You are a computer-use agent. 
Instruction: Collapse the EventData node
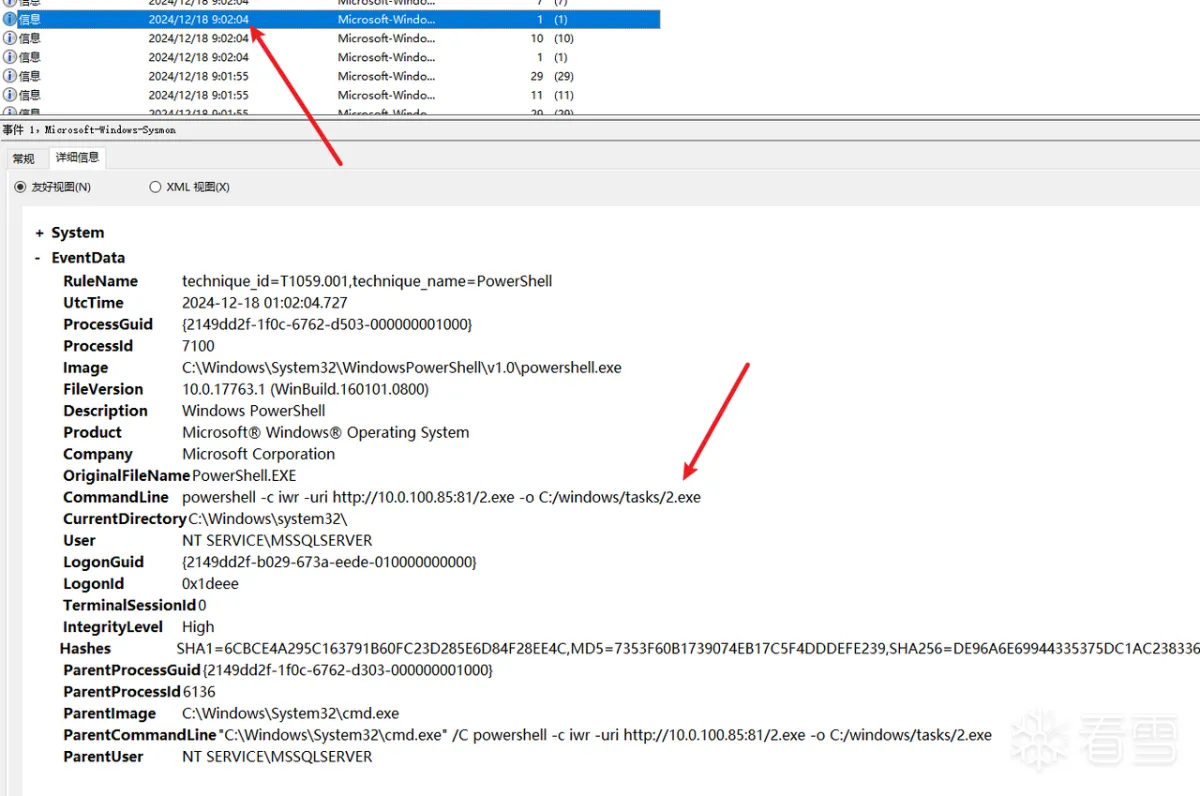click(38, 258)
